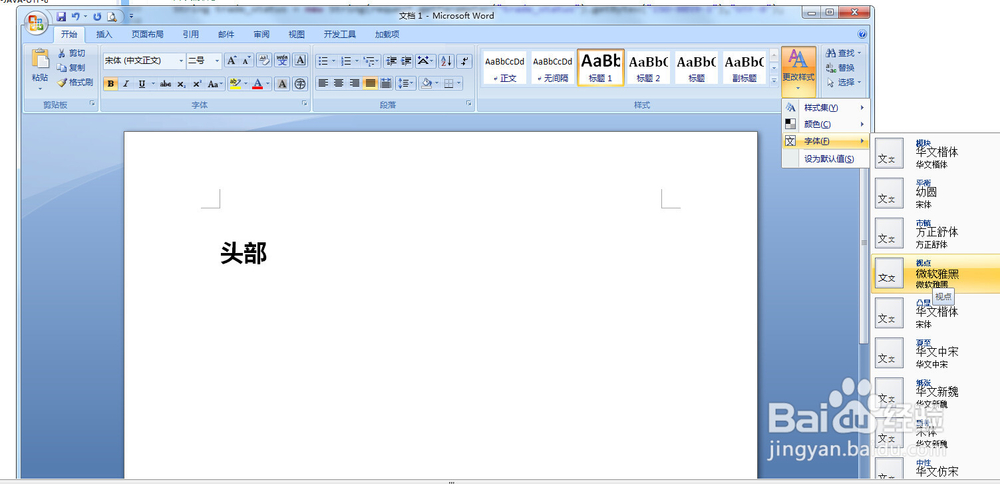Open the 查找 Find button

[843, 54]
